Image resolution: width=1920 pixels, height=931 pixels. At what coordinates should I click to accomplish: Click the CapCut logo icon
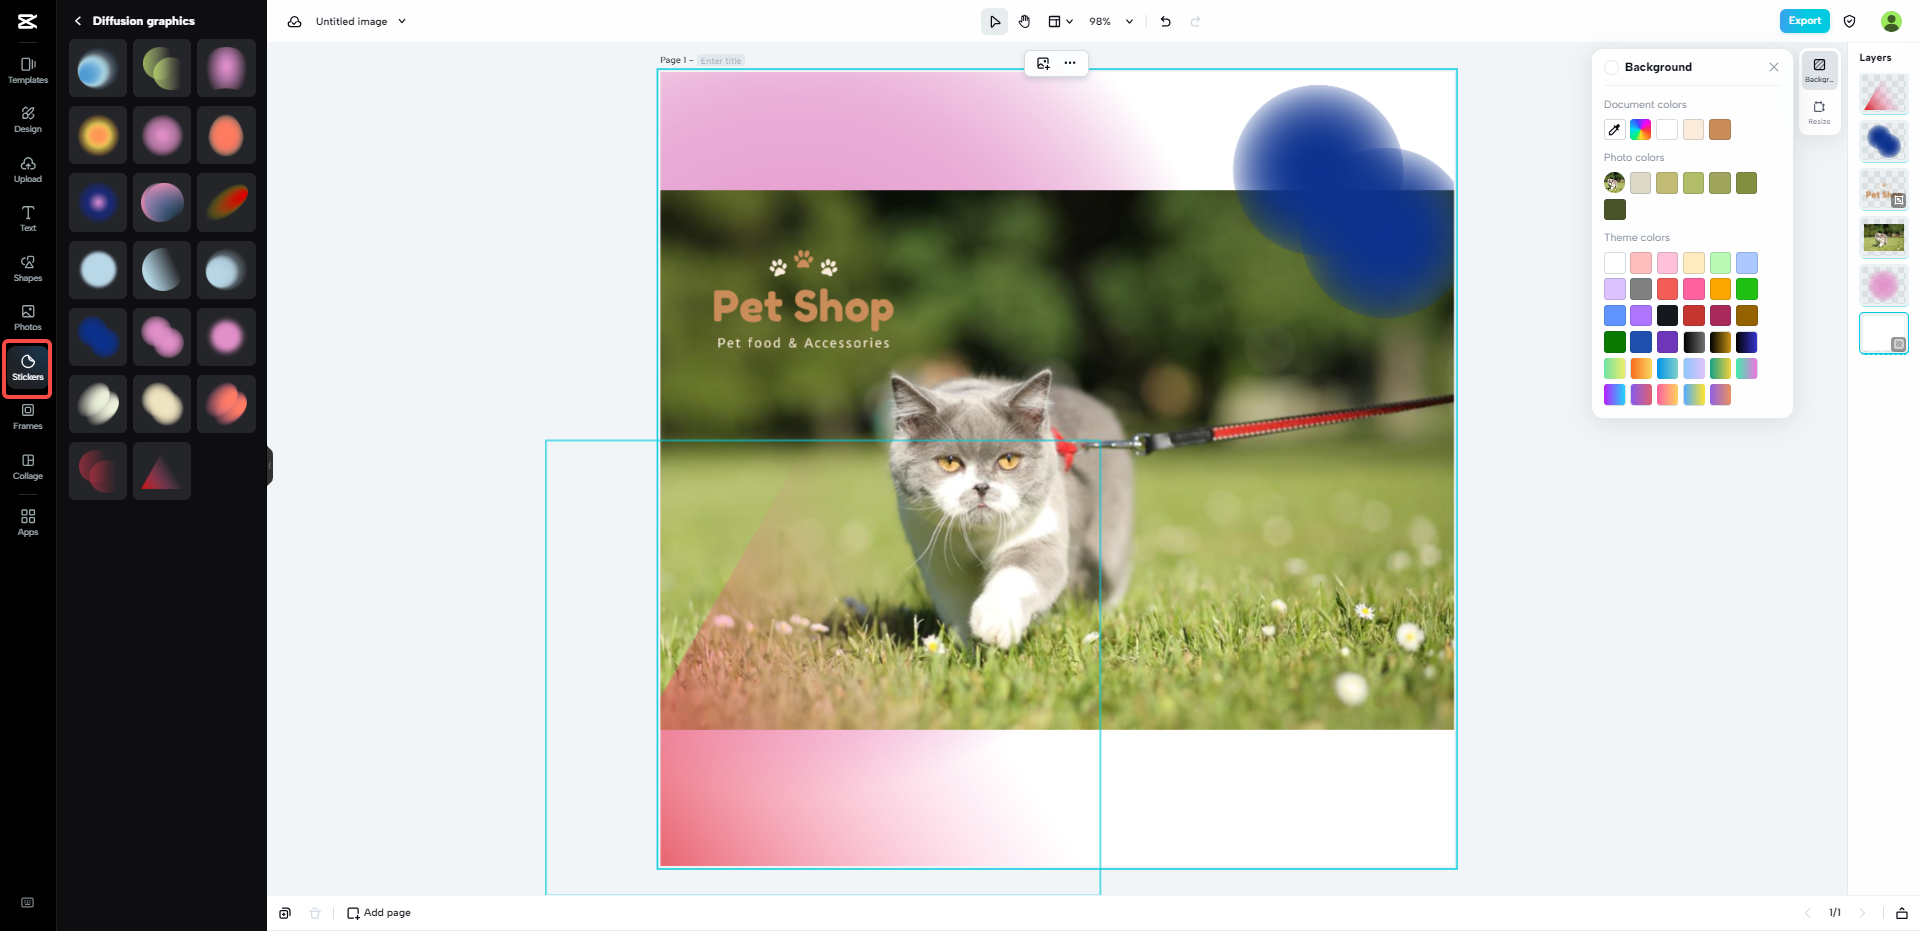coord(28,21)
